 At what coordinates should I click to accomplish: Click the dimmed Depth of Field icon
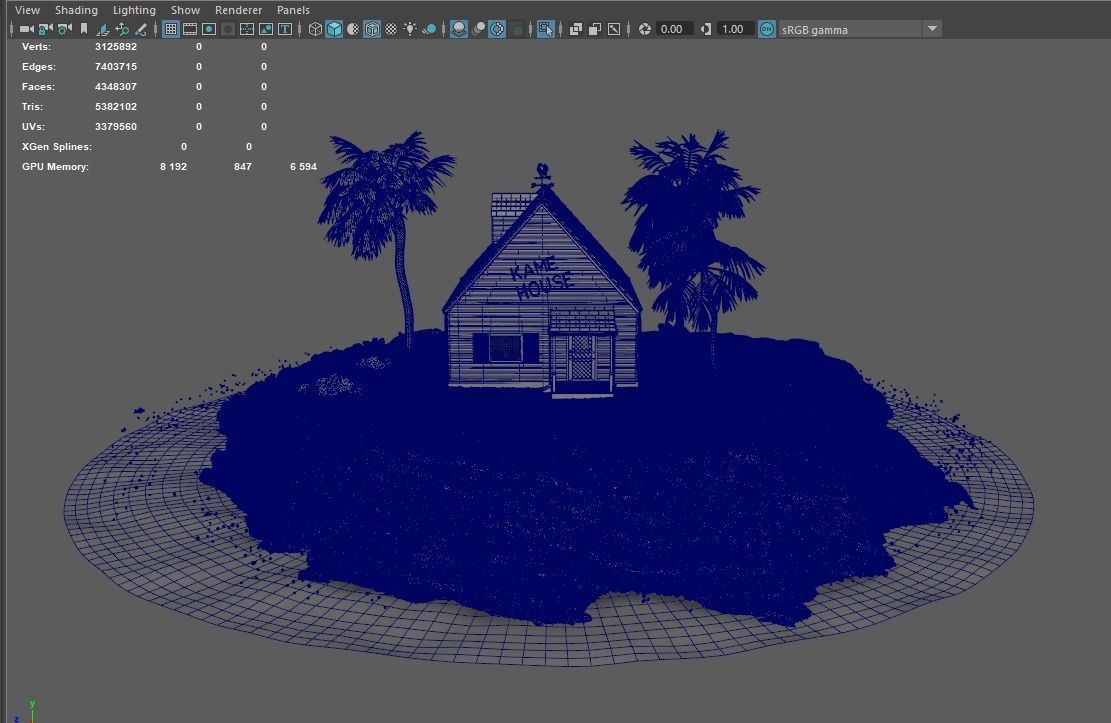coord(518,29)
